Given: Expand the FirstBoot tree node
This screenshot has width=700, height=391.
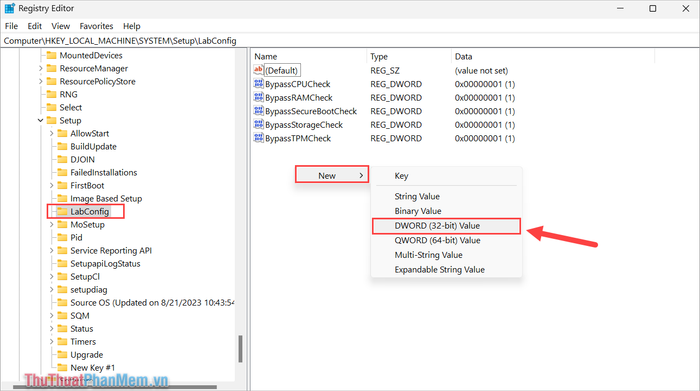Looking at the screenshot, I should click(51, 185).
